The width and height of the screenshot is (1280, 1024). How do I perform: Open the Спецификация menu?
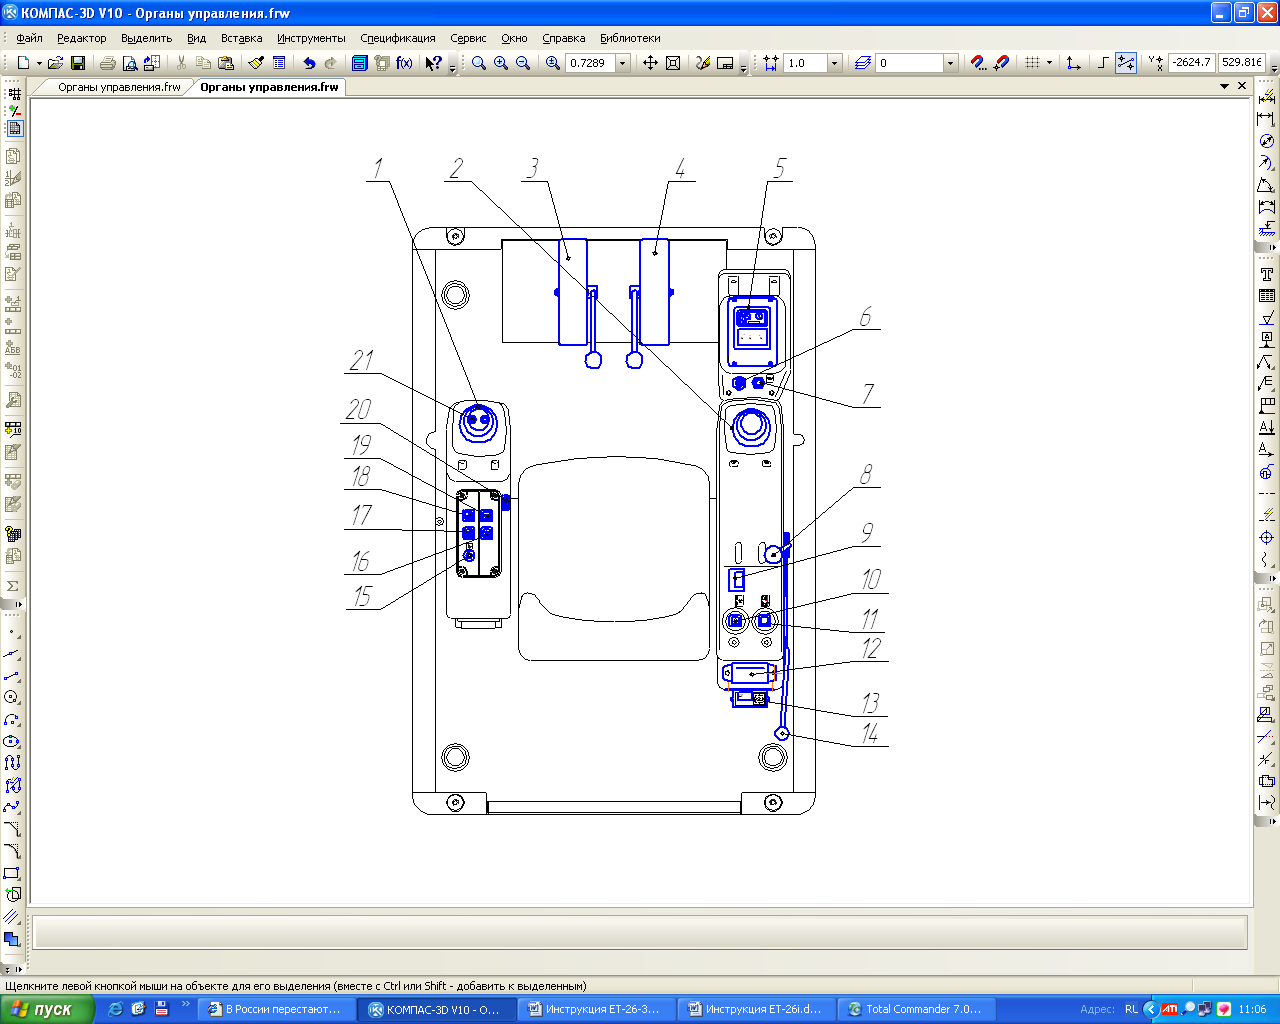pyautogui.click(x=398, y=38)
